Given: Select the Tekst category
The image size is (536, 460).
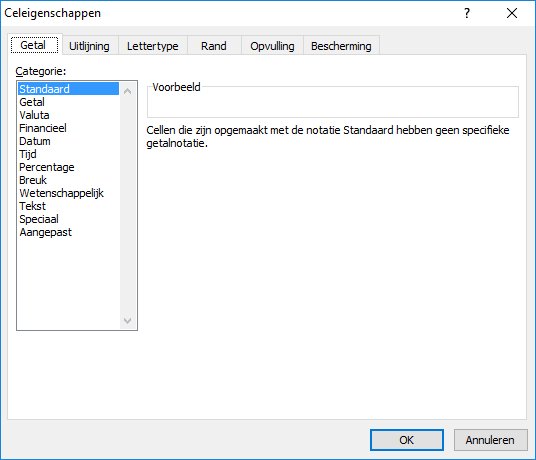Looking at the screenshot, I should (32, 206).
